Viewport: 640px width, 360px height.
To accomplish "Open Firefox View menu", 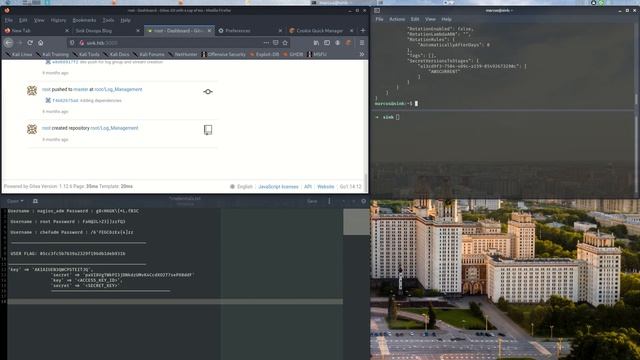I will tap(39, 20).
